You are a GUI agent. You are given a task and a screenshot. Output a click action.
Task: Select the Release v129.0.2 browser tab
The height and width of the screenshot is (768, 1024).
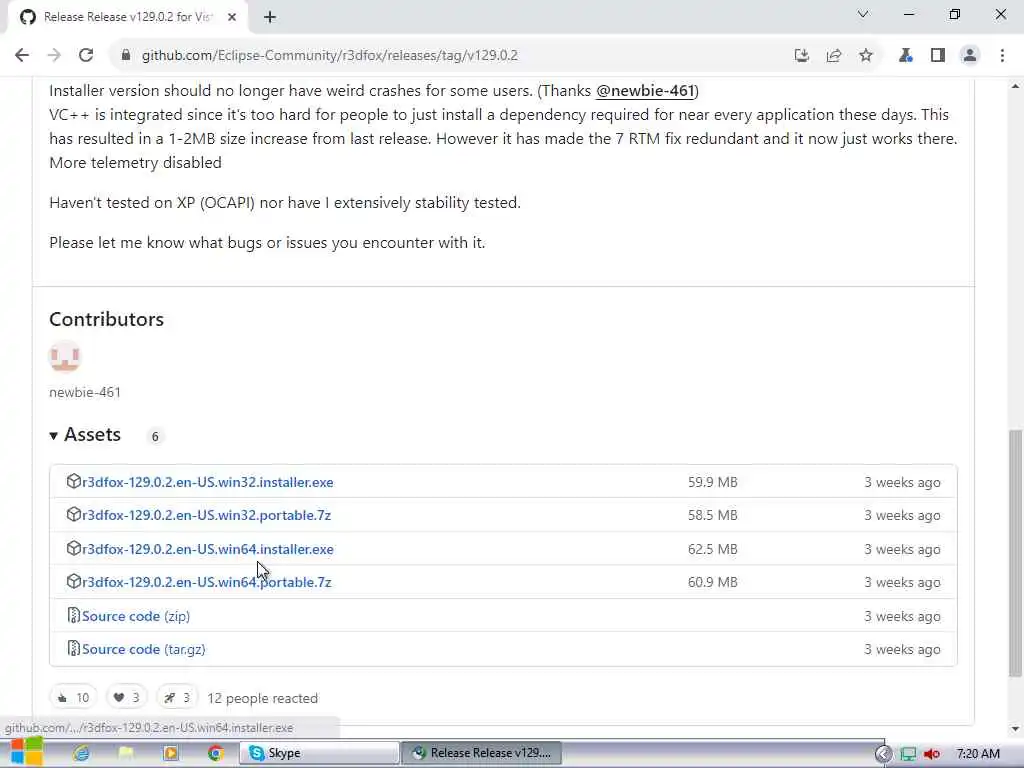(127, 18)
